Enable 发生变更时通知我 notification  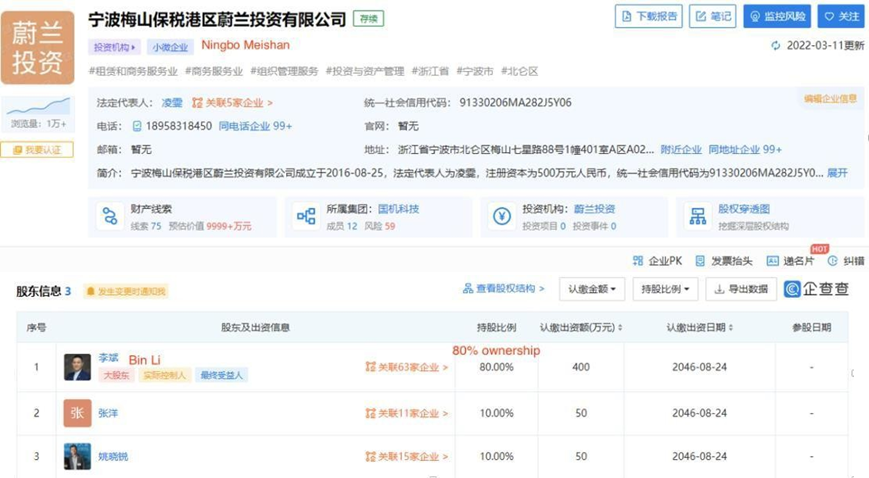coord(126,291)
